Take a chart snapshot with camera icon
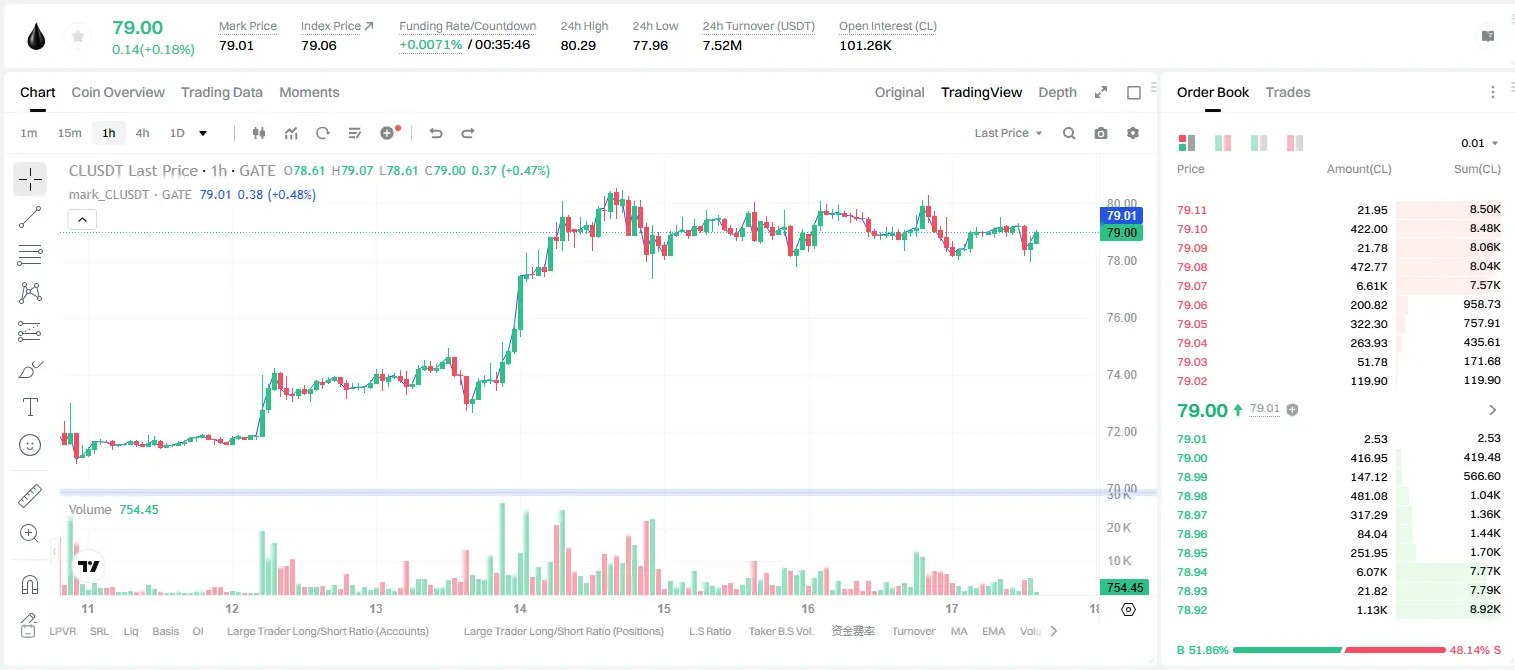This screenshot has height=670, width=1515. point(1101,133)
